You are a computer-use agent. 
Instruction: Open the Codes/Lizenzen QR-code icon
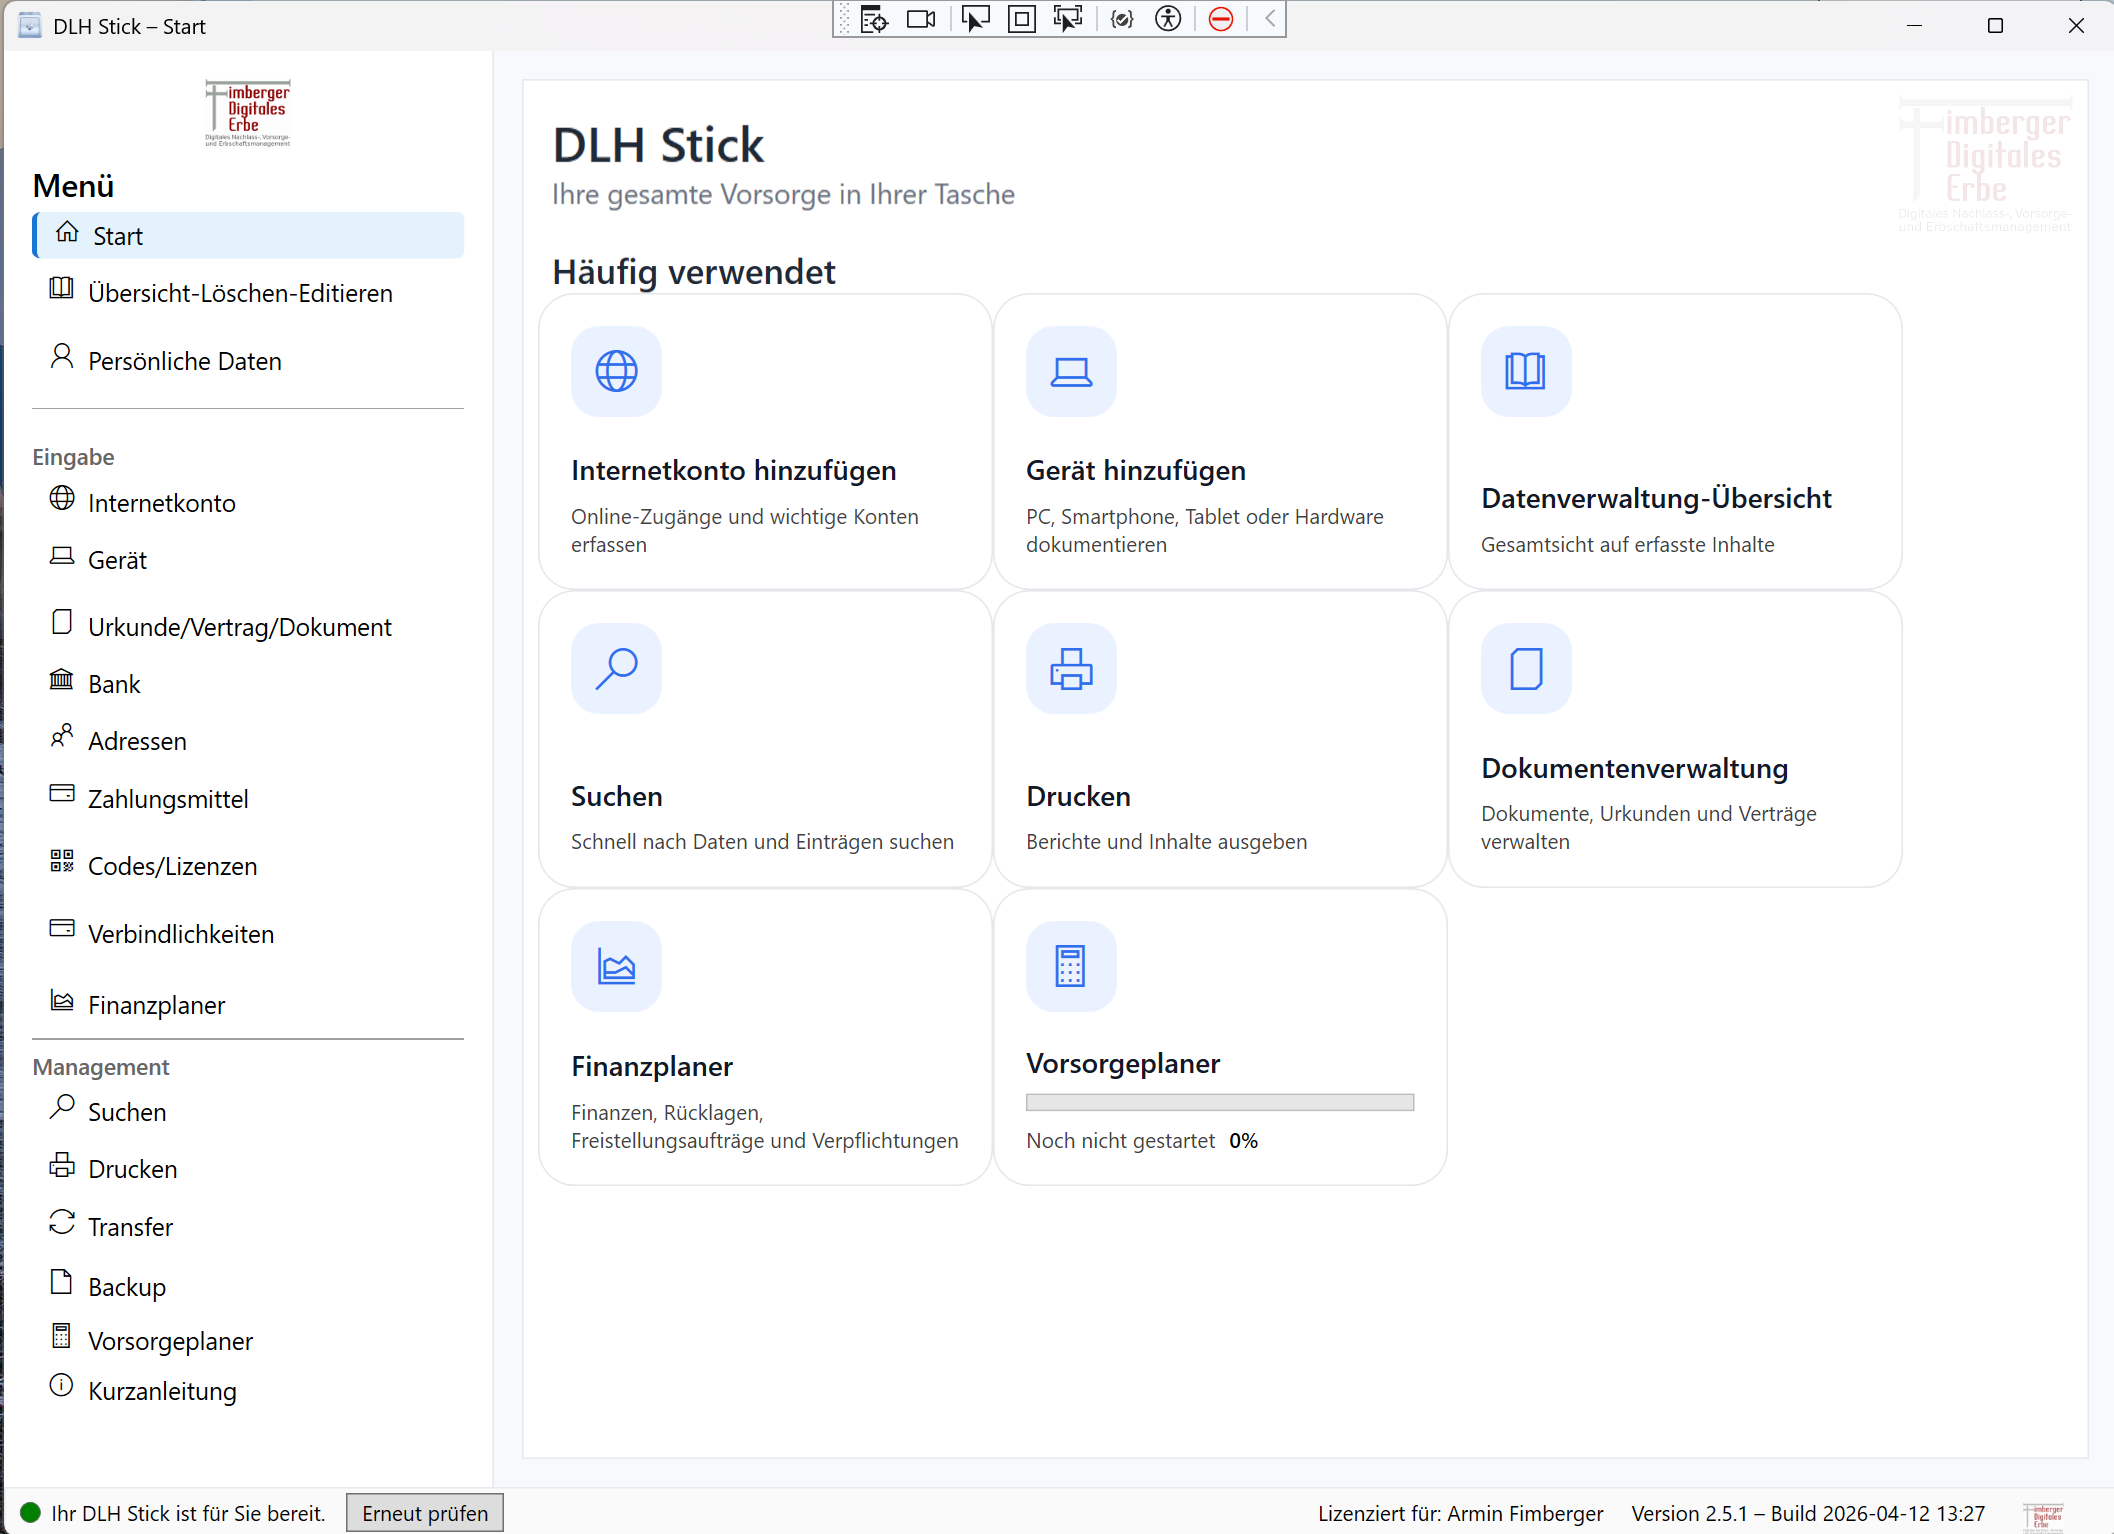[x=62, y=861]
